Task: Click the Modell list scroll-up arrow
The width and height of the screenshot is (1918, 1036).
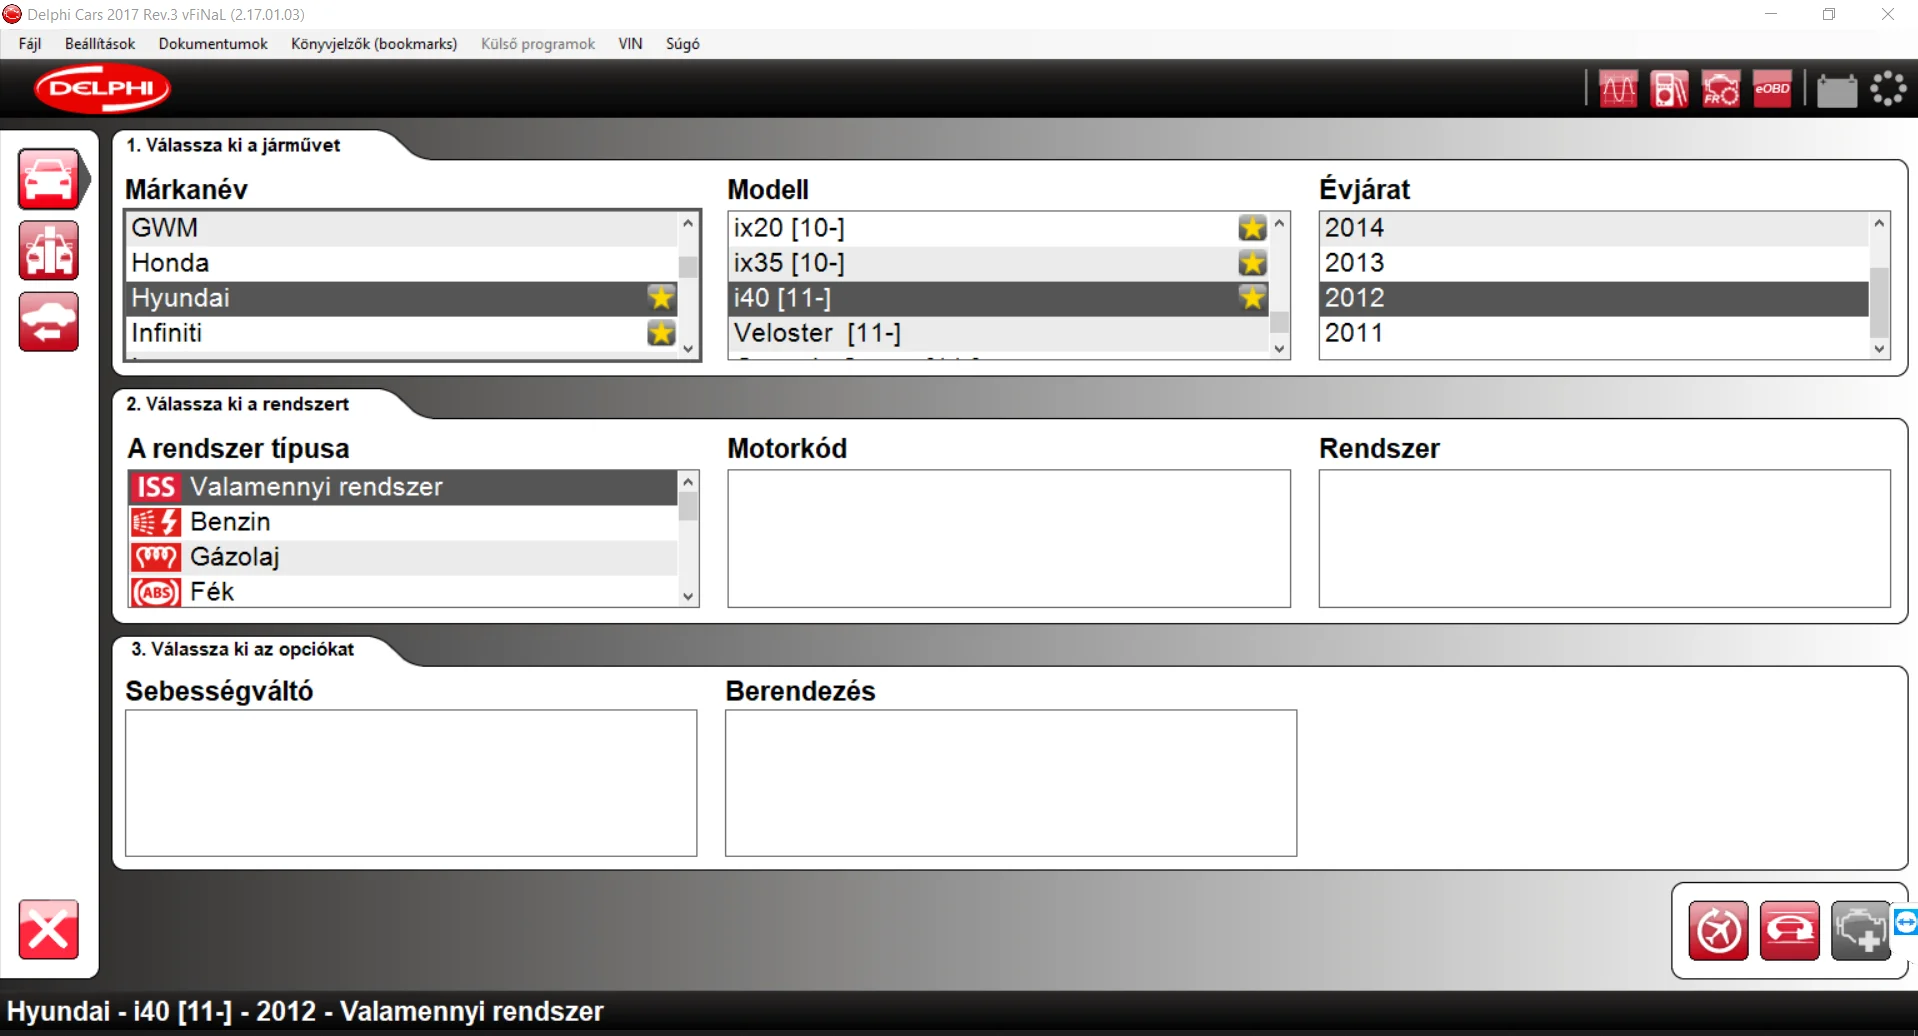Action: point(1279,223)
